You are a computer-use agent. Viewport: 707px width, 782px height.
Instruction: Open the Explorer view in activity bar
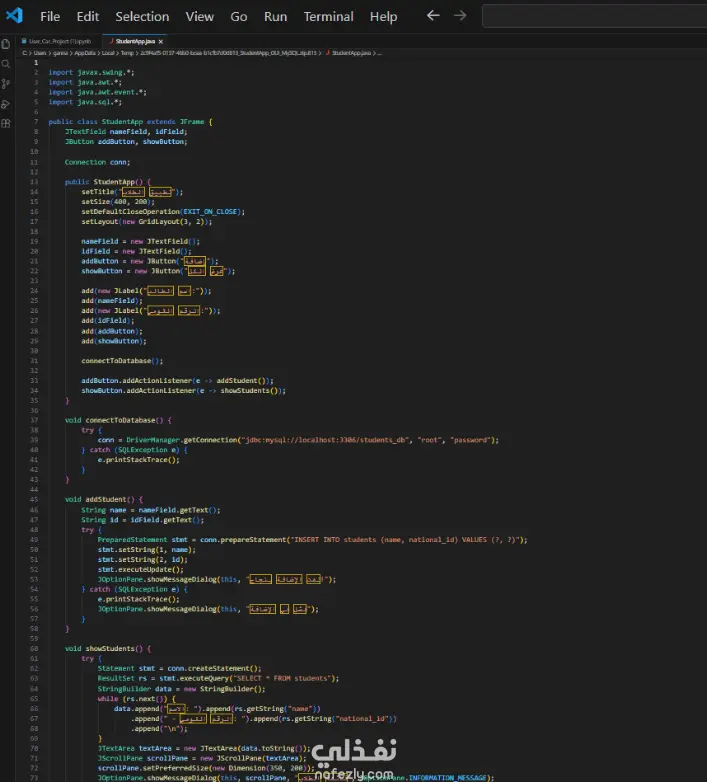coord(6,44)
